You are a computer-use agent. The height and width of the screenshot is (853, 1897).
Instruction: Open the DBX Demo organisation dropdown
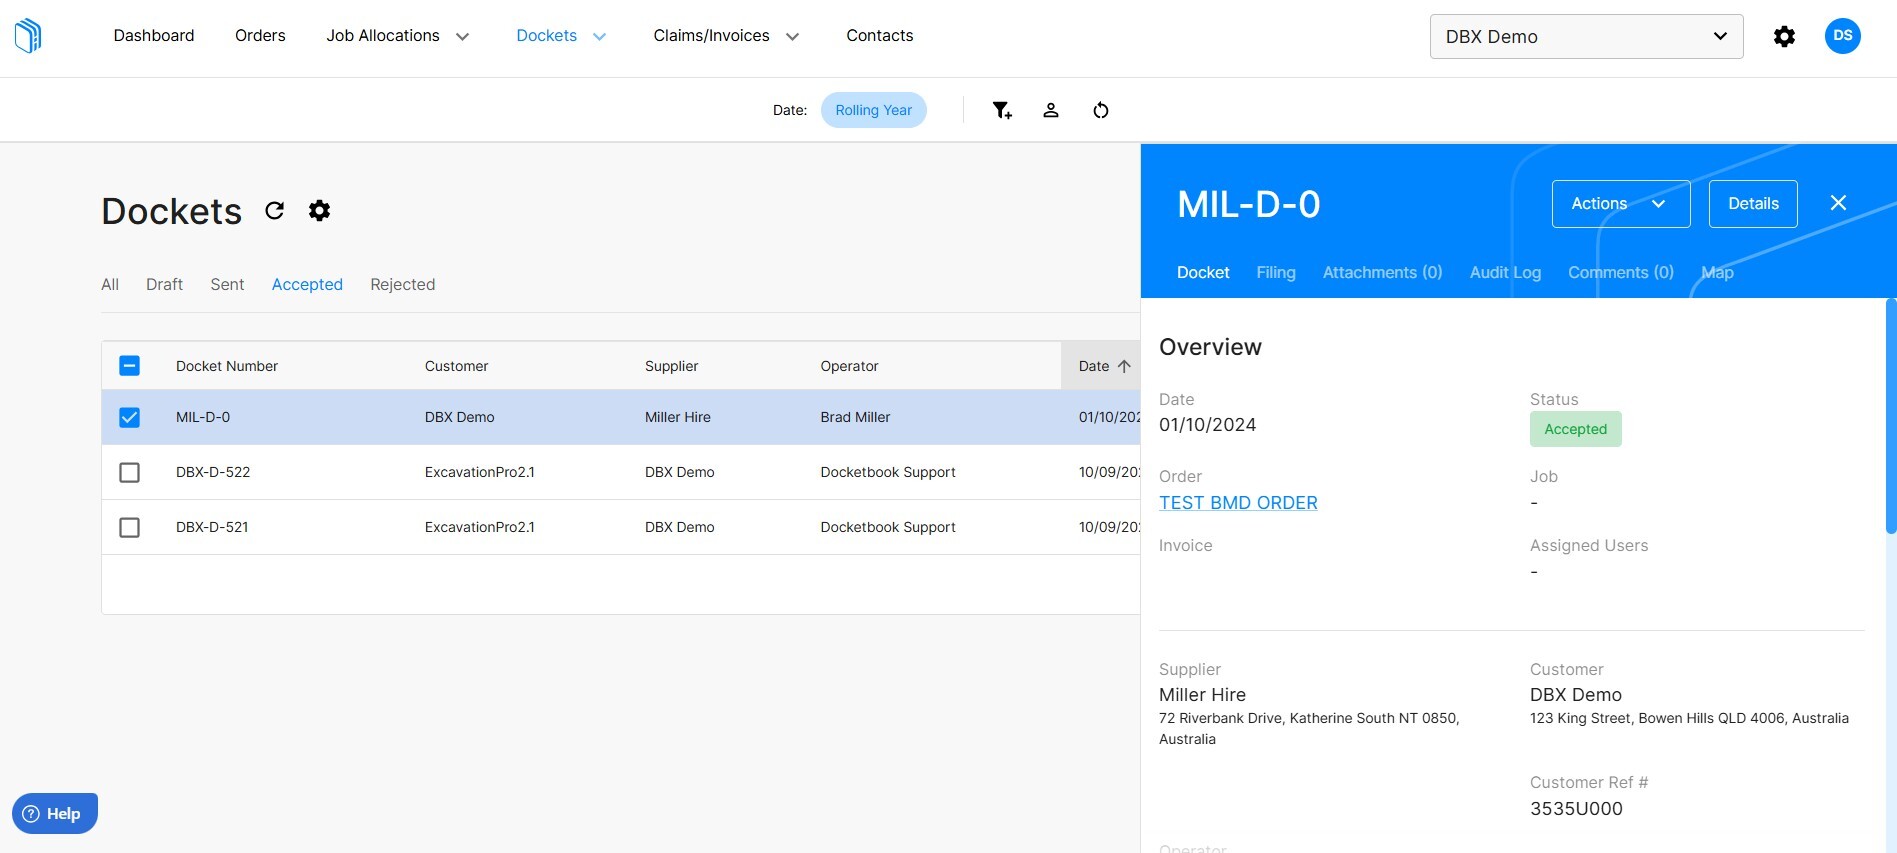coord(1585,37)
